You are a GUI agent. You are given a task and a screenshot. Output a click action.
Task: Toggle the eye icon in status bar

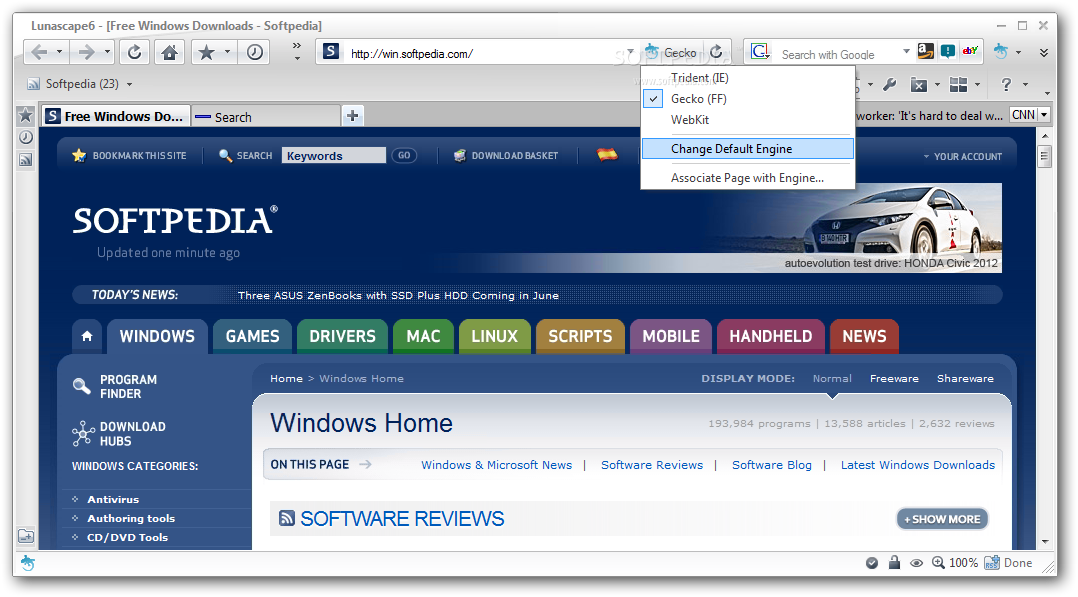[x=916, y=563]
